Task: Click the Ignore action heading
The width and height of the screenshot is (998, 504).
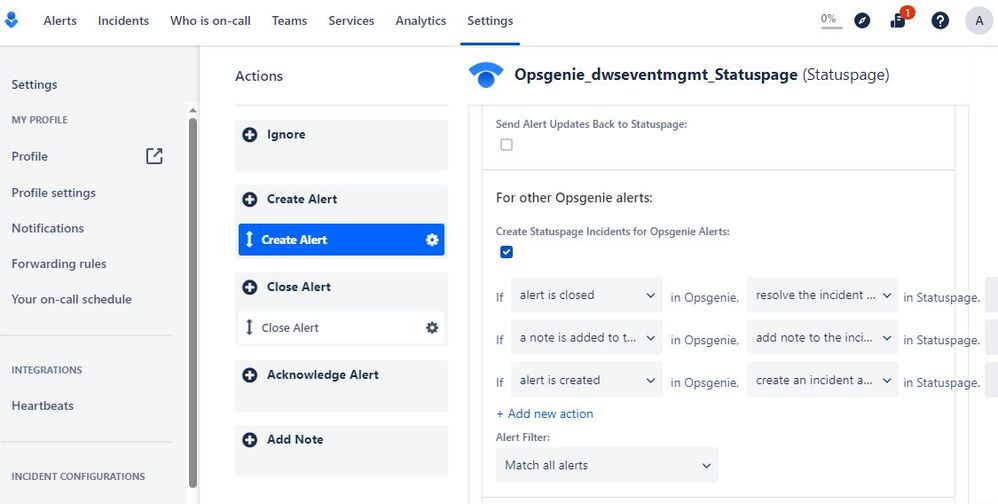Action: tap(286, 134)
